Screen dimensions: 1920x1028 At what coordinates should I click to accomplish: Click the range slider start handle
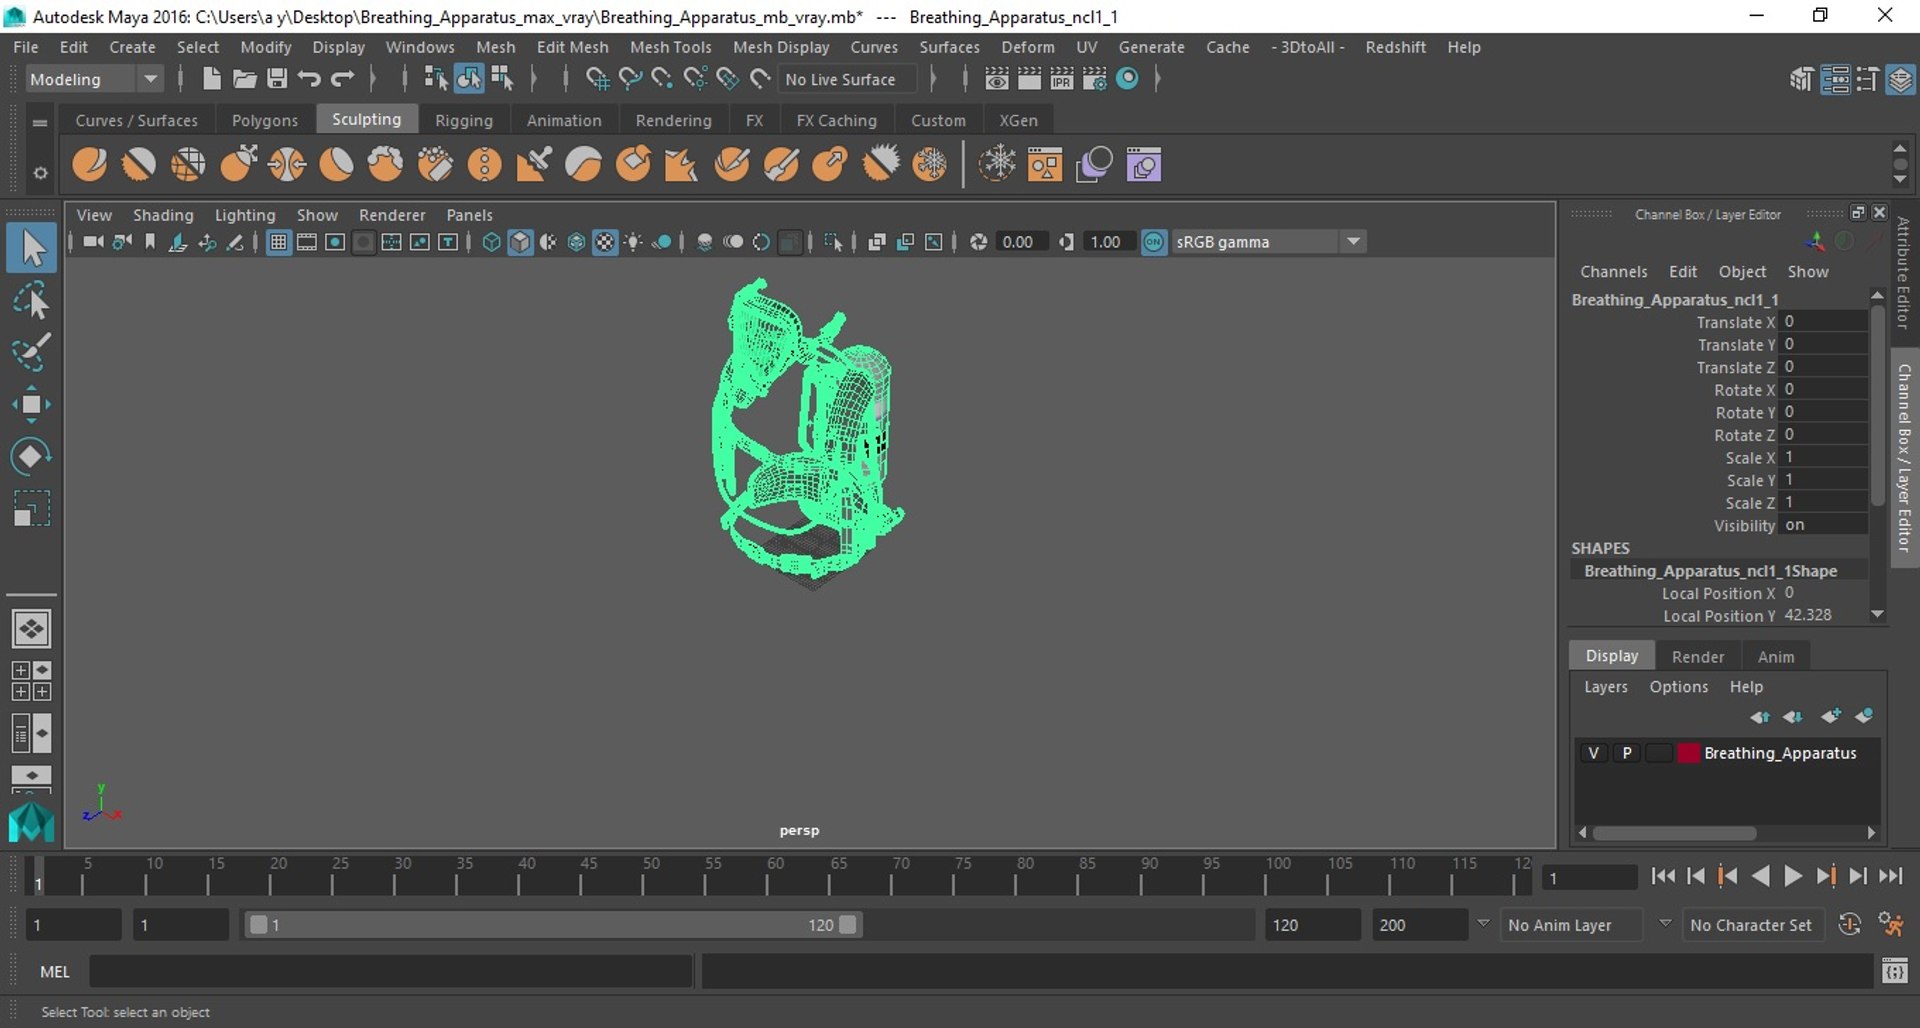258,925
